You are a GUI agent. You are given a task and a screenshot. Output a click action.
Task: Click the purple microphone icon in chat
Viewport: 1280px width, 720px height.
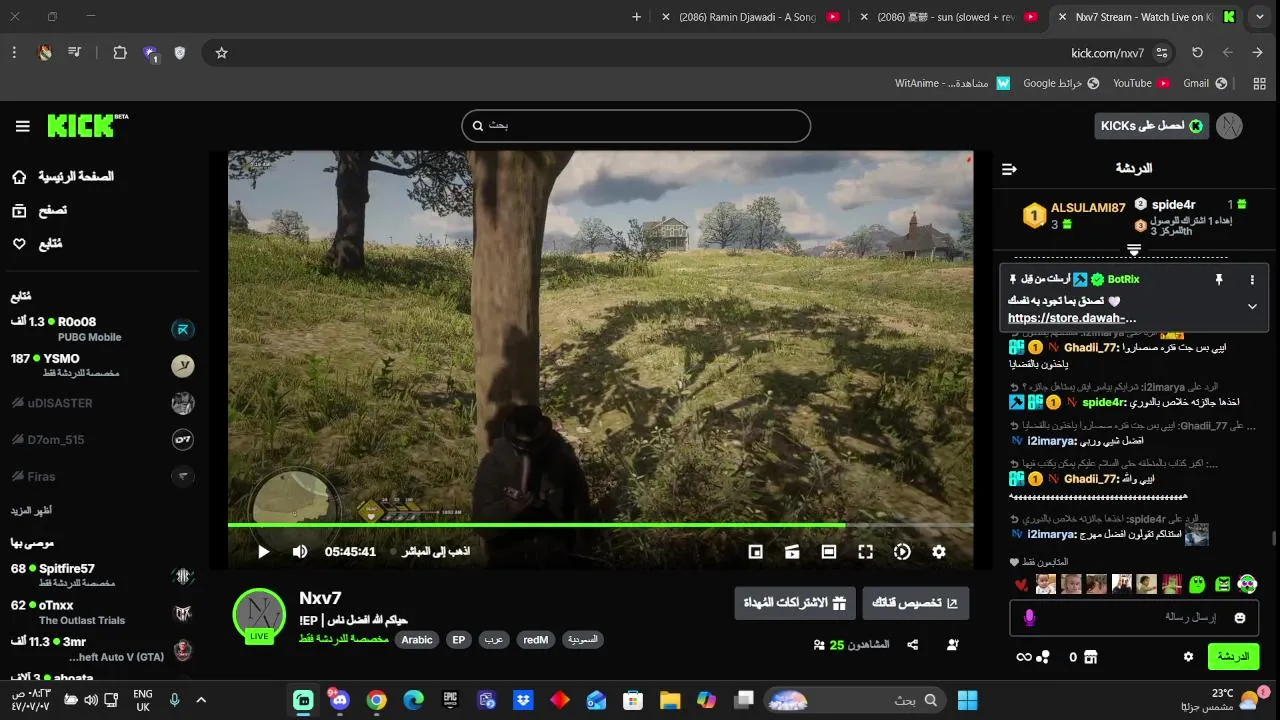click(1029, 618)
